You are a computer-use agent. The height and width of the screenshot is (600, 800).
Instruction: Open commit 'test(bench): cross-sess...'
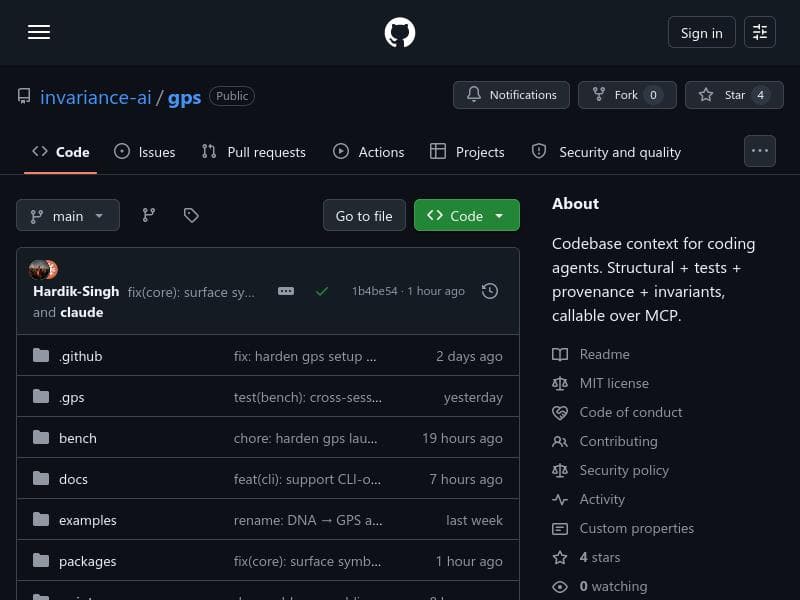point(308,397)
